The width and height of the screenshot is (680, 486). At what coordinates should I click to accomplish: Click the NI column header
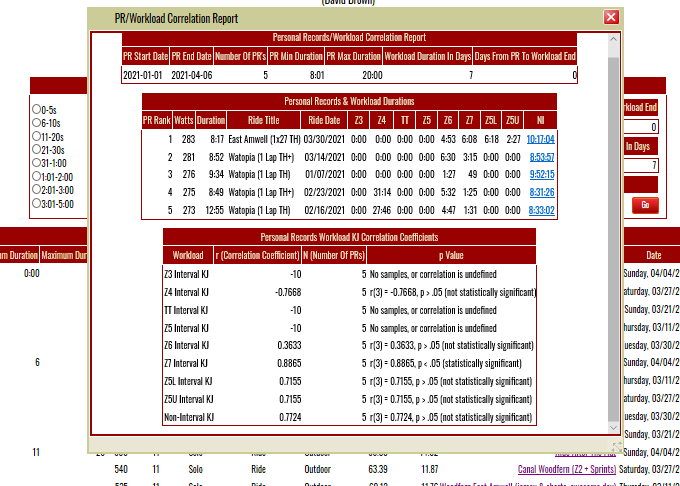540,120
